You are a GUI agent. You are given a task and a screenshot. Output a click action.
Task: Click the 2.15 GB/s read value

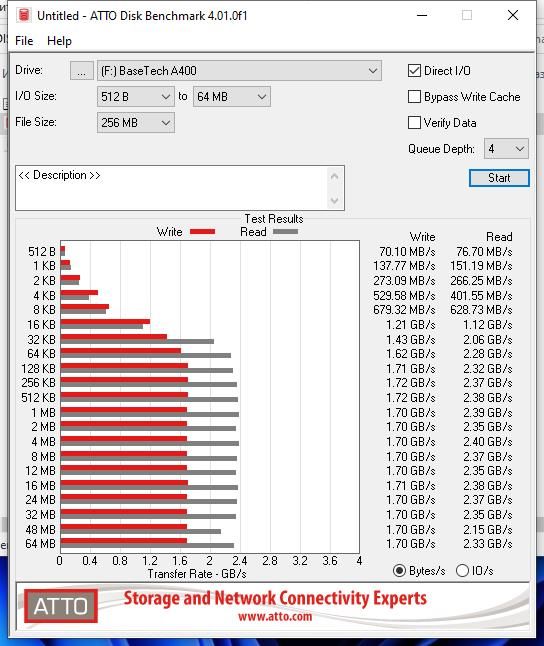(488, 530)
